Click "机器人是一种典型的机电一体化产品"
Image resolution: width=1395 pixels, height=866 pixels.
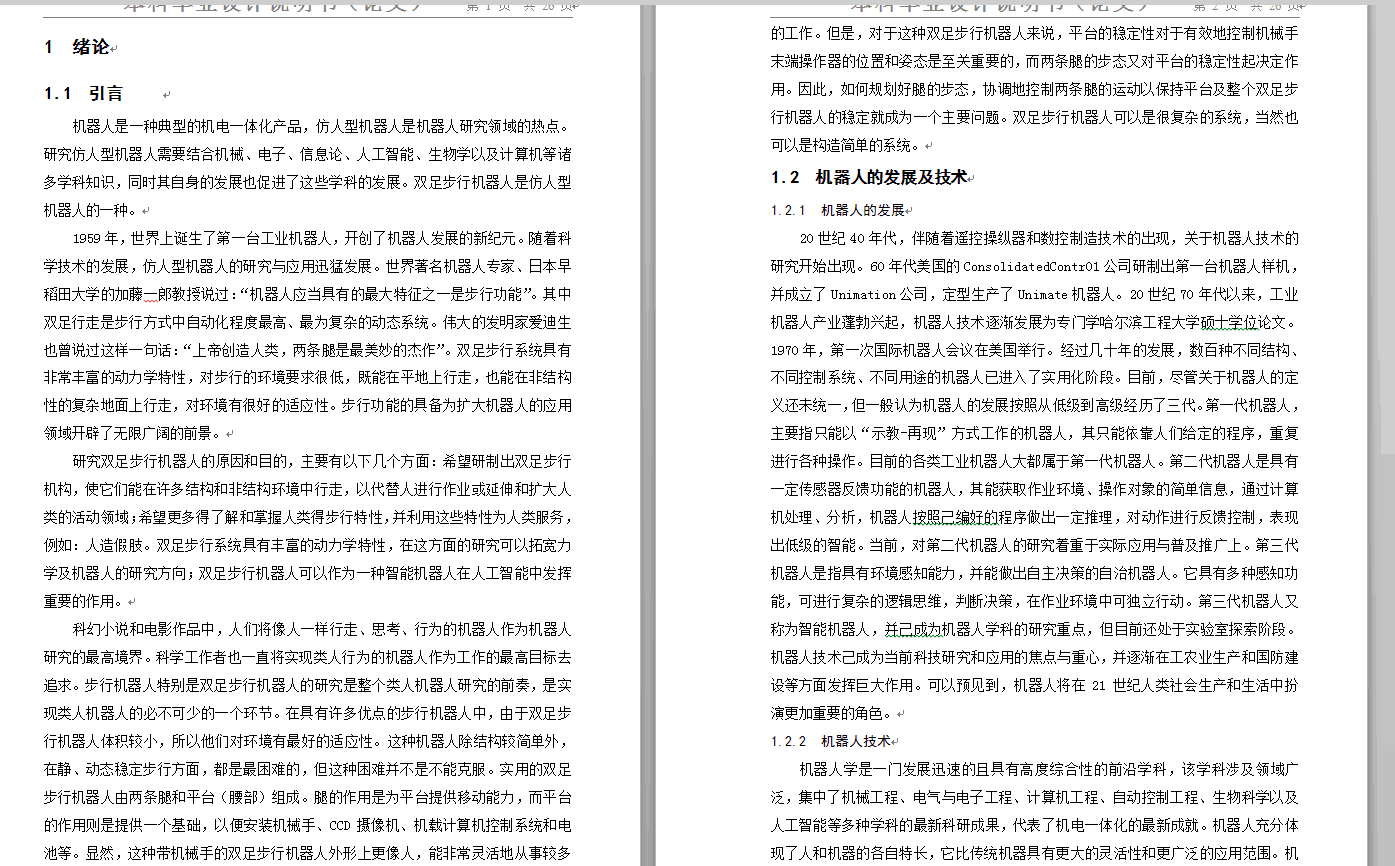point(189,127)
